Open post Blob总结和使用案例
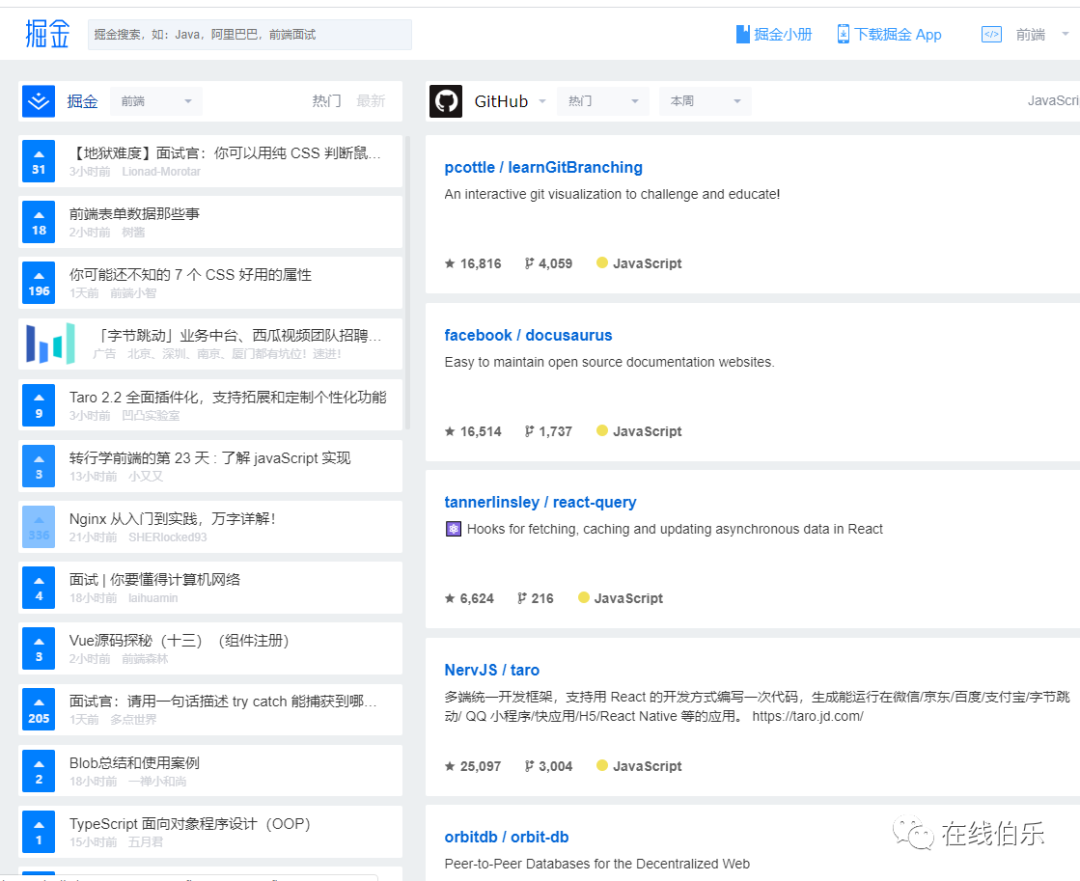Image resolution: width=1080 pixels, height=881 pixels. 134,763
